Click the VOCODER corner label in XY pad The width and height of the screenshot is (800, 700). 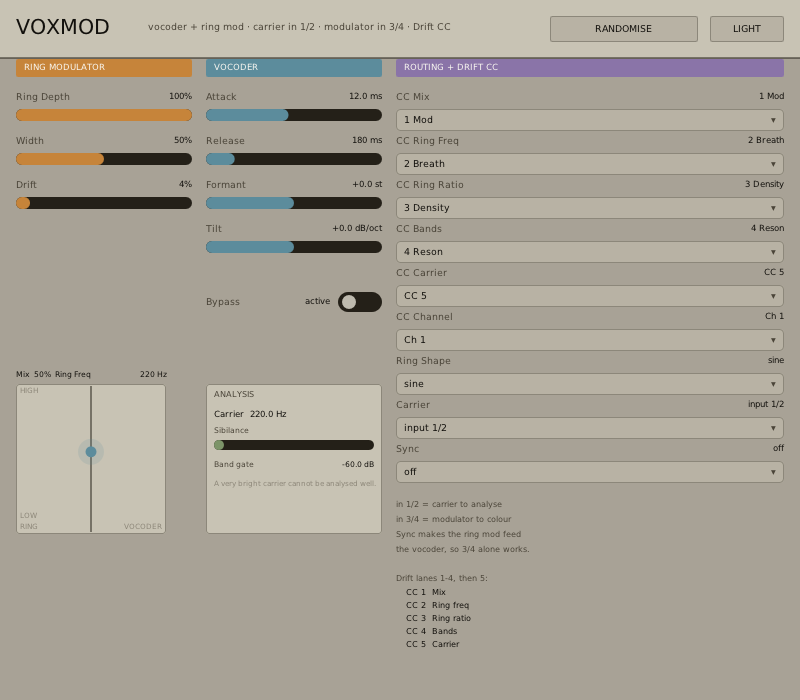142,526
